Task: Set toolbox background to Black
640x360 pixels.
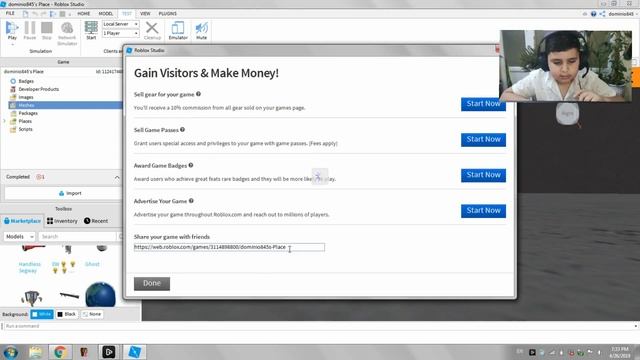Action: [67, 314]
